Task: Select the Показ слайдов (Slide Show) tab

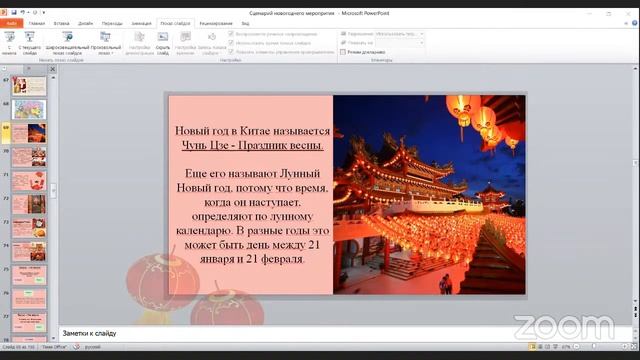Action: pos(175,23)
